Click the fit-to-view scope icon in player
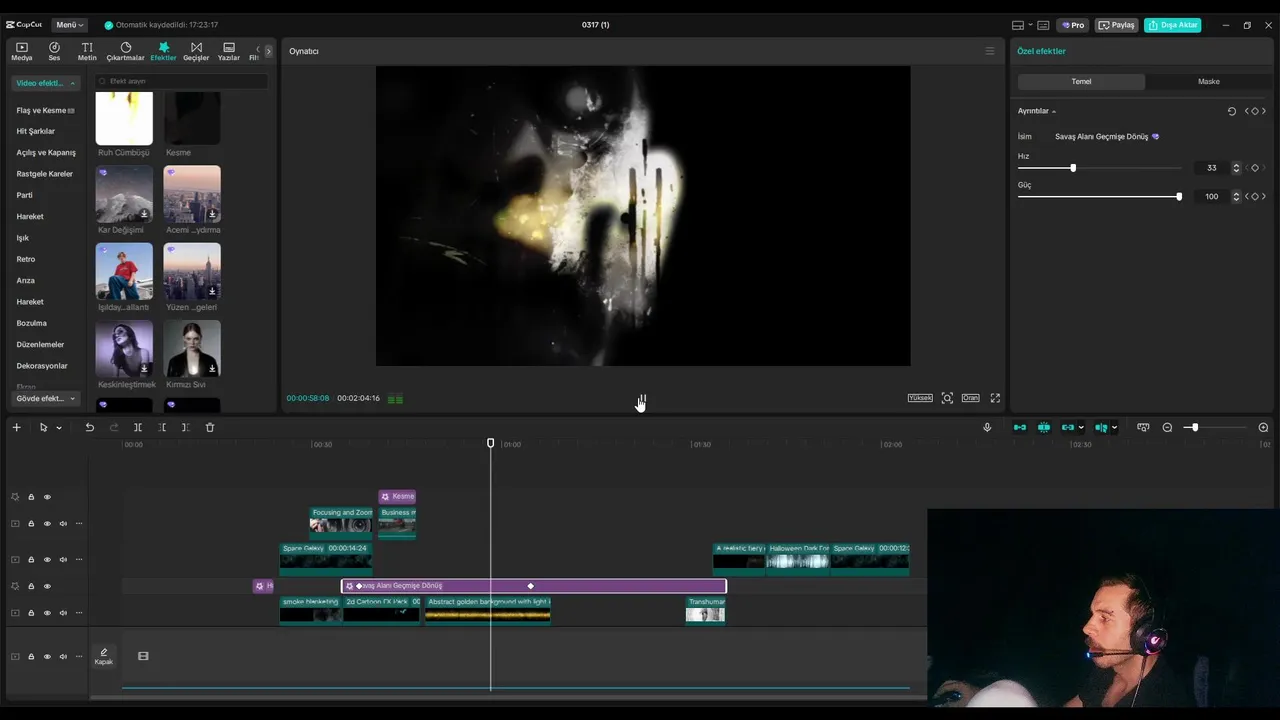 pyautogui.click(x=947, y=398)
